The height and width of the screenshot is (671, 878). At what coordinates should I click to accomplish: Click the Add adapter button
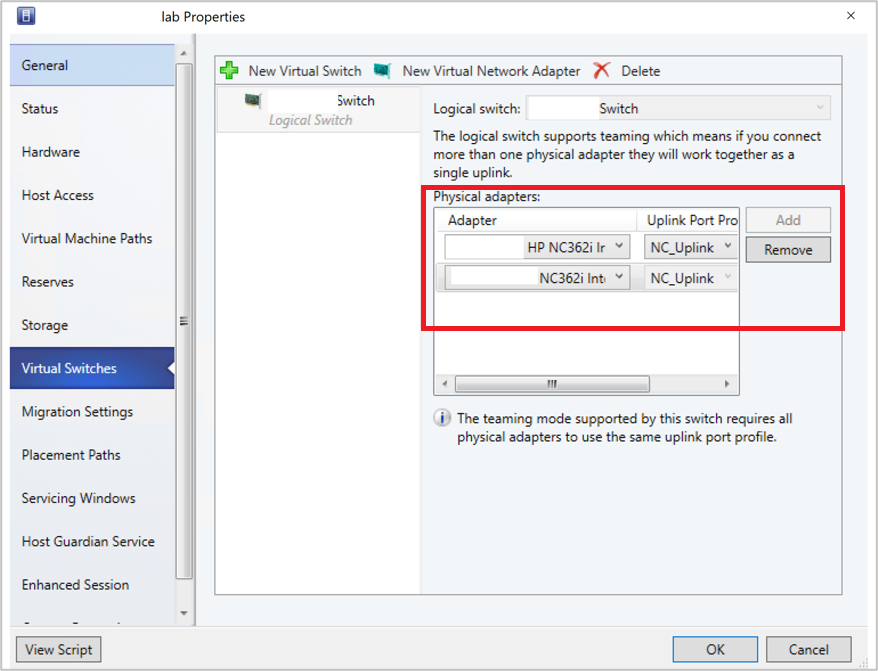788,220
